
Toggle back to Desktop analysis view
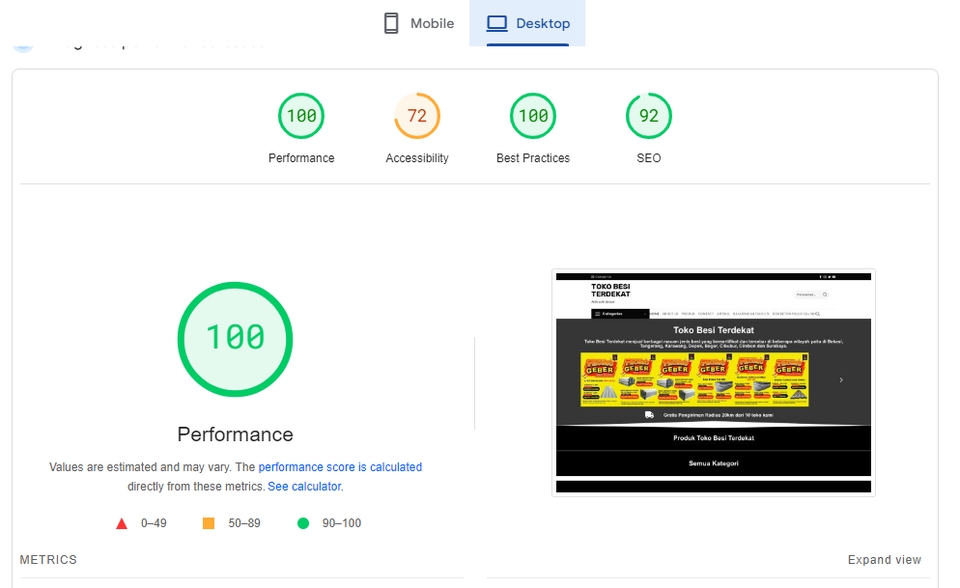point(527,22)
